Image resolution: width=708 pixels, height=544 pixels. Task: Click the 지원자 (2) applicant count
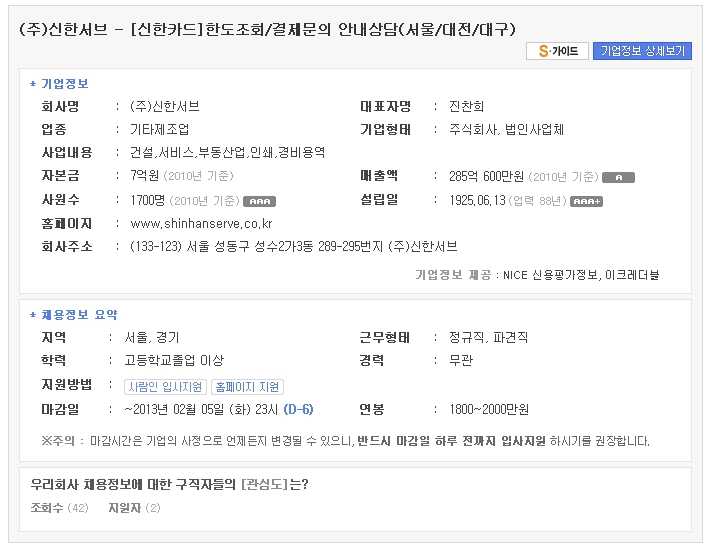[x=134, y=508]
